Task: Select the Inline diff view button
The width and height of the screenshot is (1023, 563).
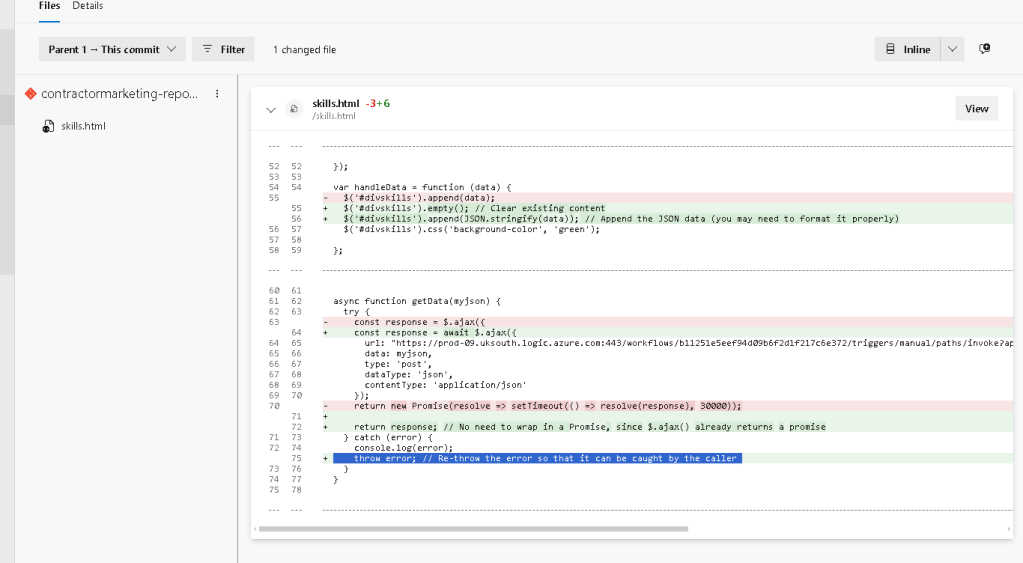Action: (908, 50)
